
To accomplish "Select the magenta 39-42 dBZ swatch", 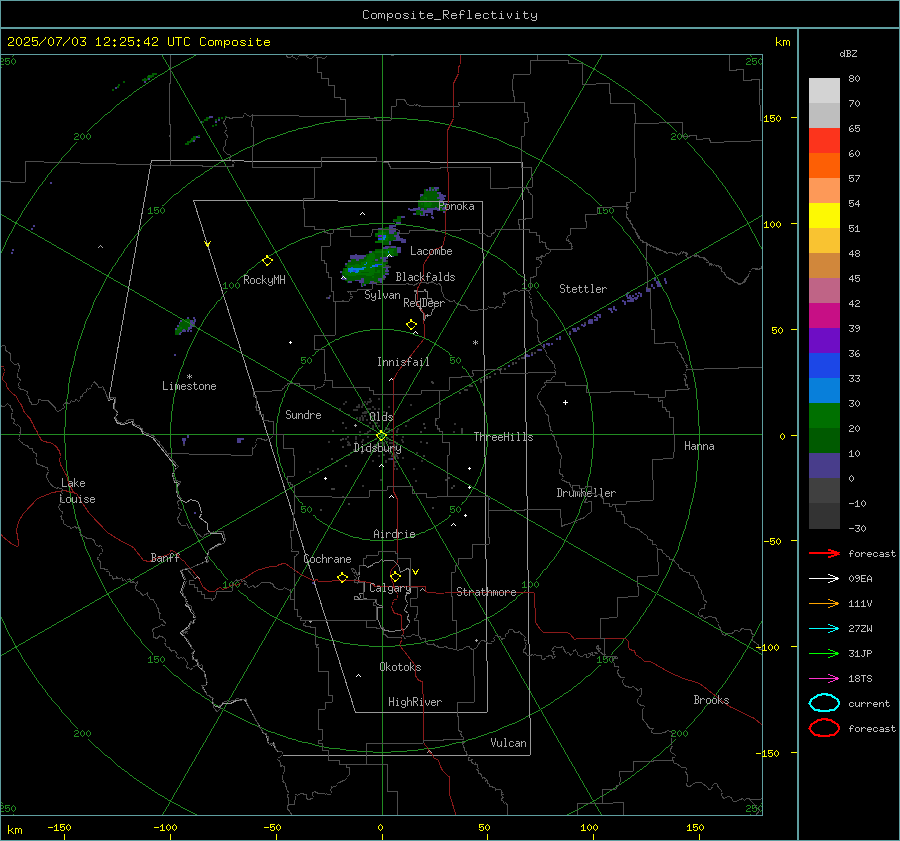I will pyautogui.click(x=824, y=316).
